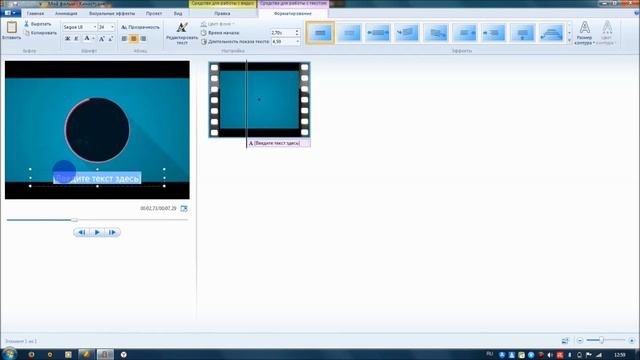Open the Segoe UI font family dropdown
Image resolution: width=640 pixels, height=360 pixels.
click(95, 27)
